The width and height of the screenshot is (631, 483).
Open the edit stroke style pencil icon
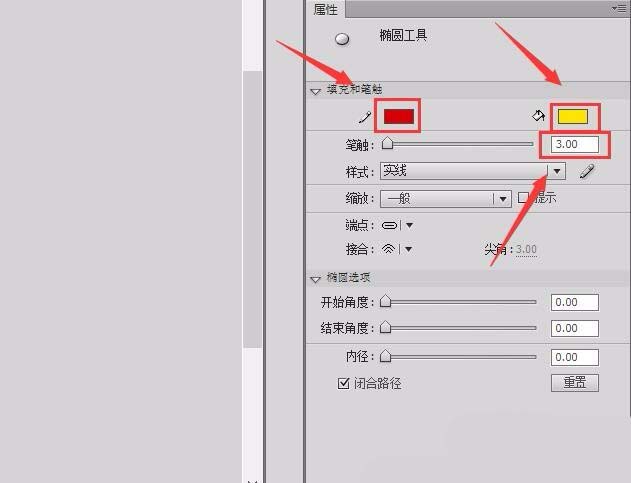pyautogui.click(x=587, y=171)
